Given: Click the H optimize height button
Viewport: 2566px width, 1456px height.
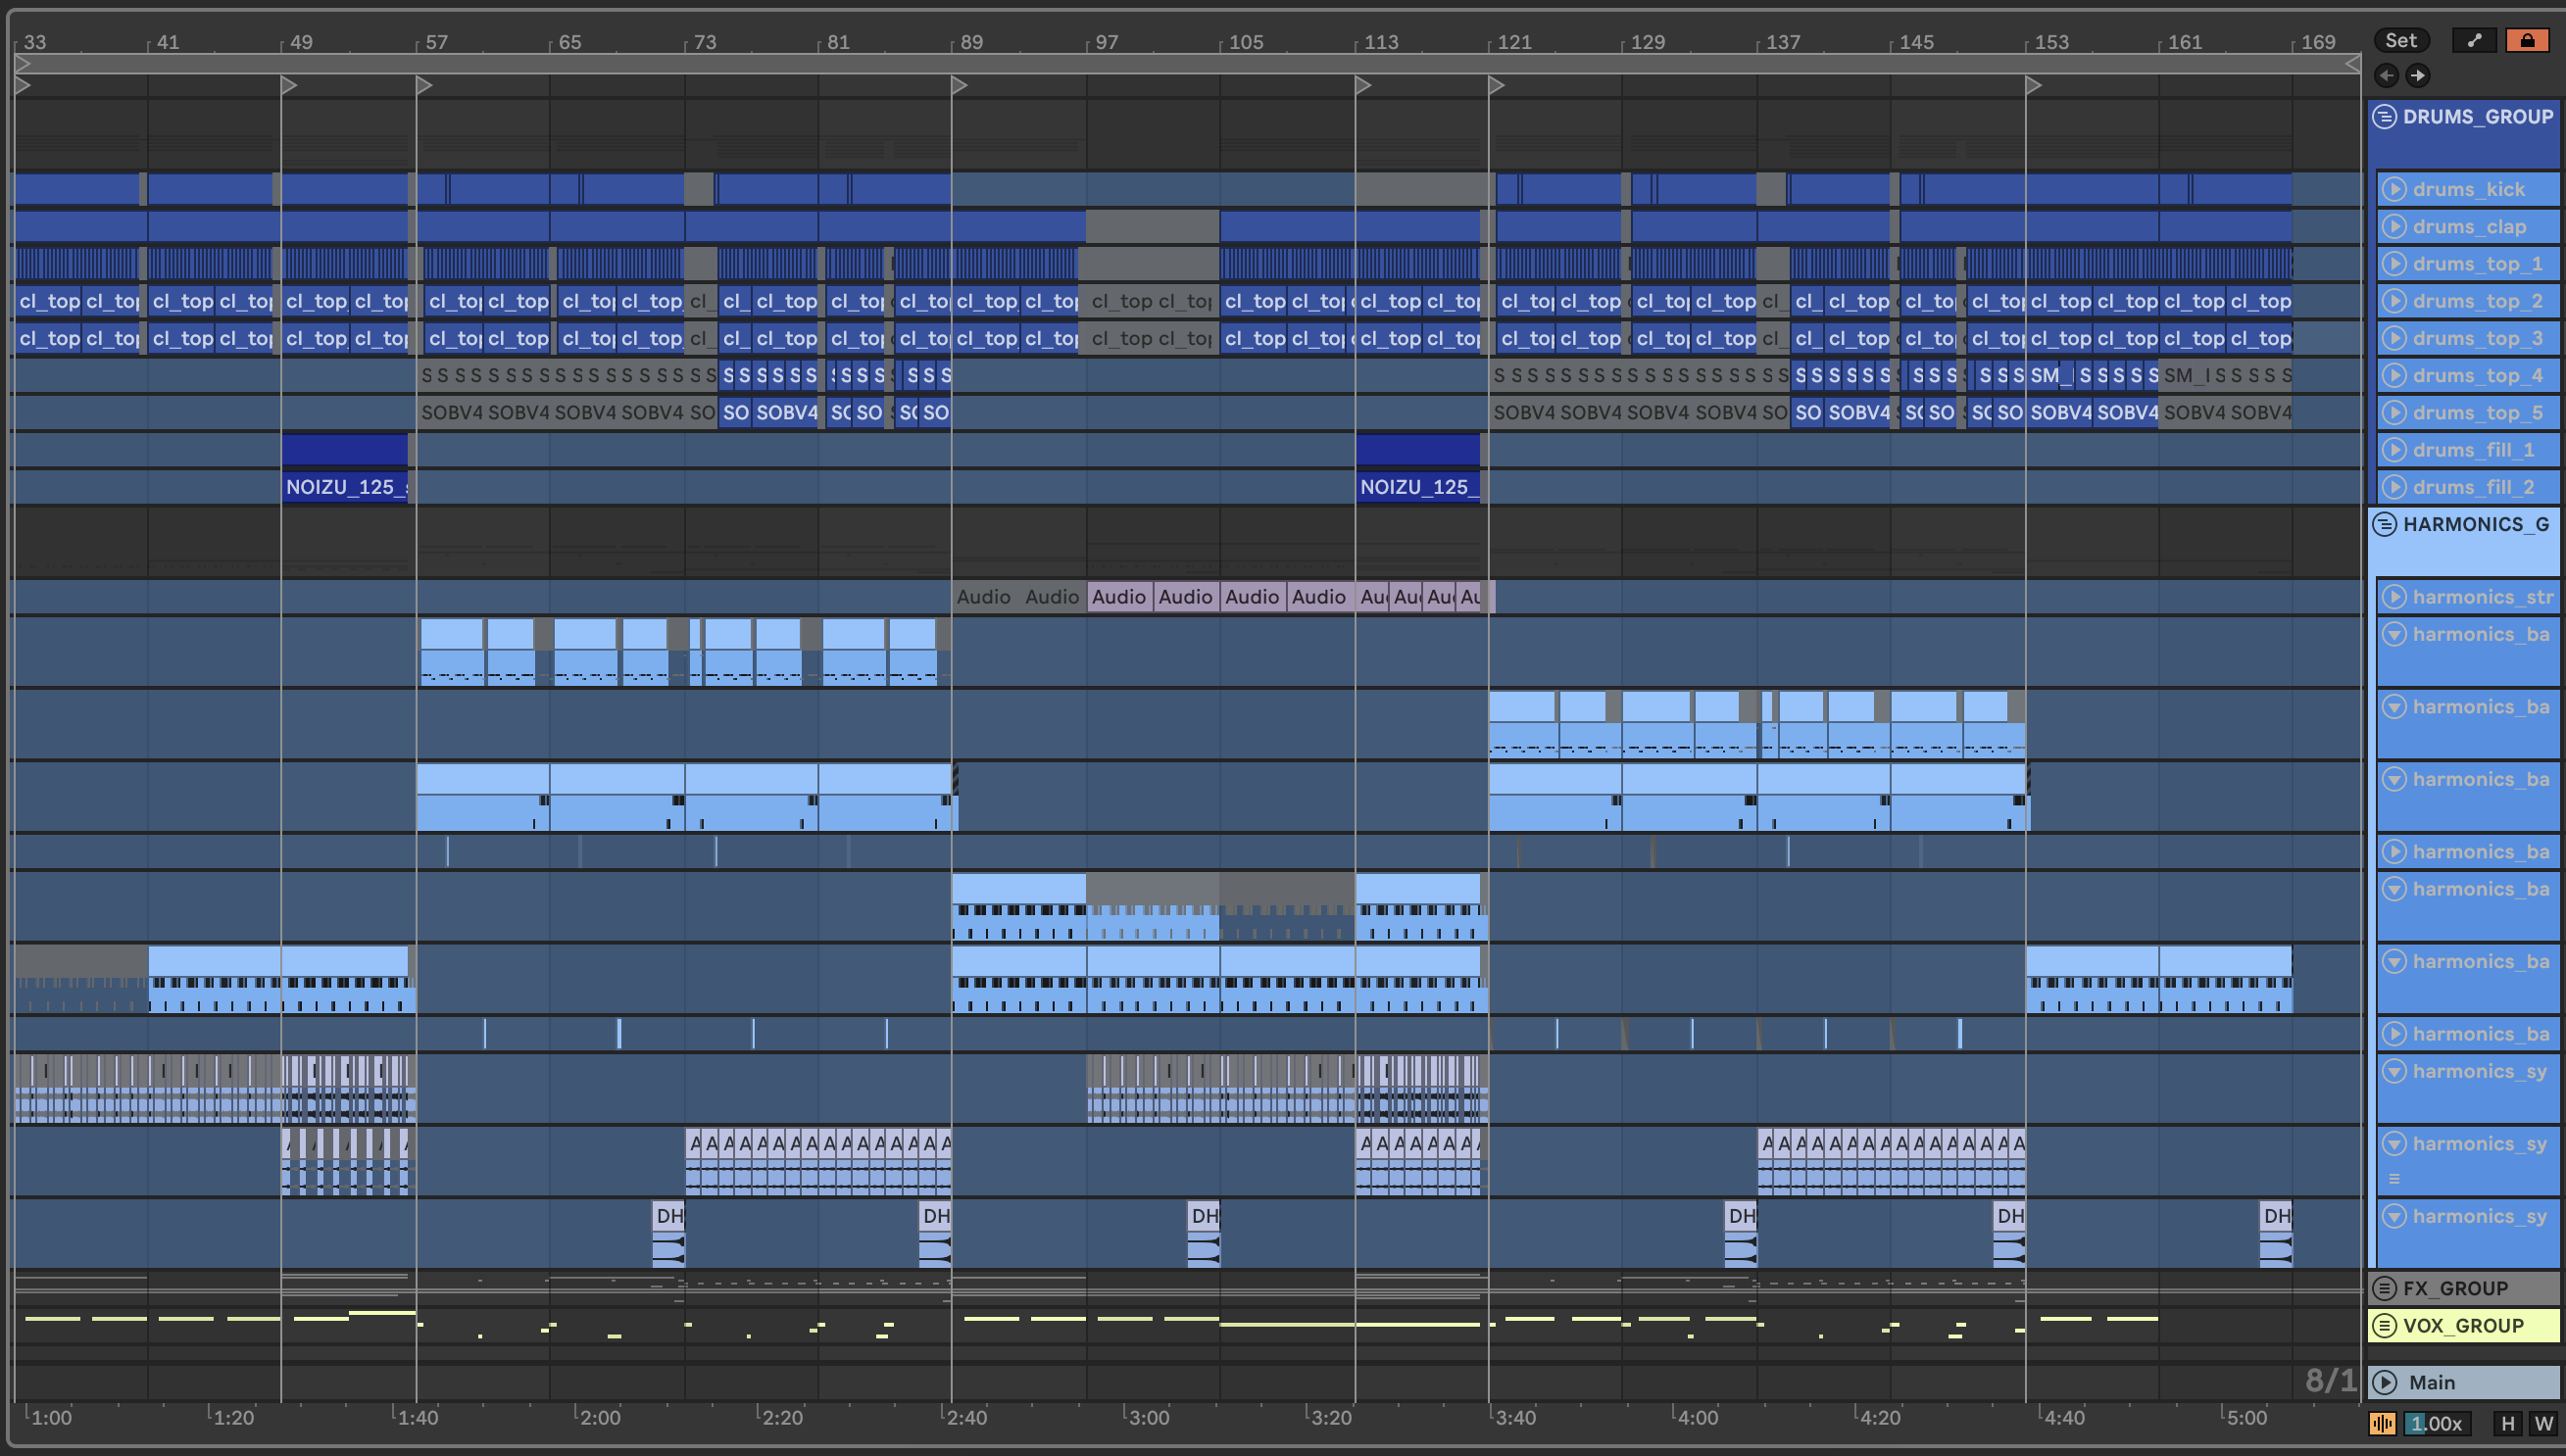Looking at the screenshot, I should (x=2507, y=1423).
